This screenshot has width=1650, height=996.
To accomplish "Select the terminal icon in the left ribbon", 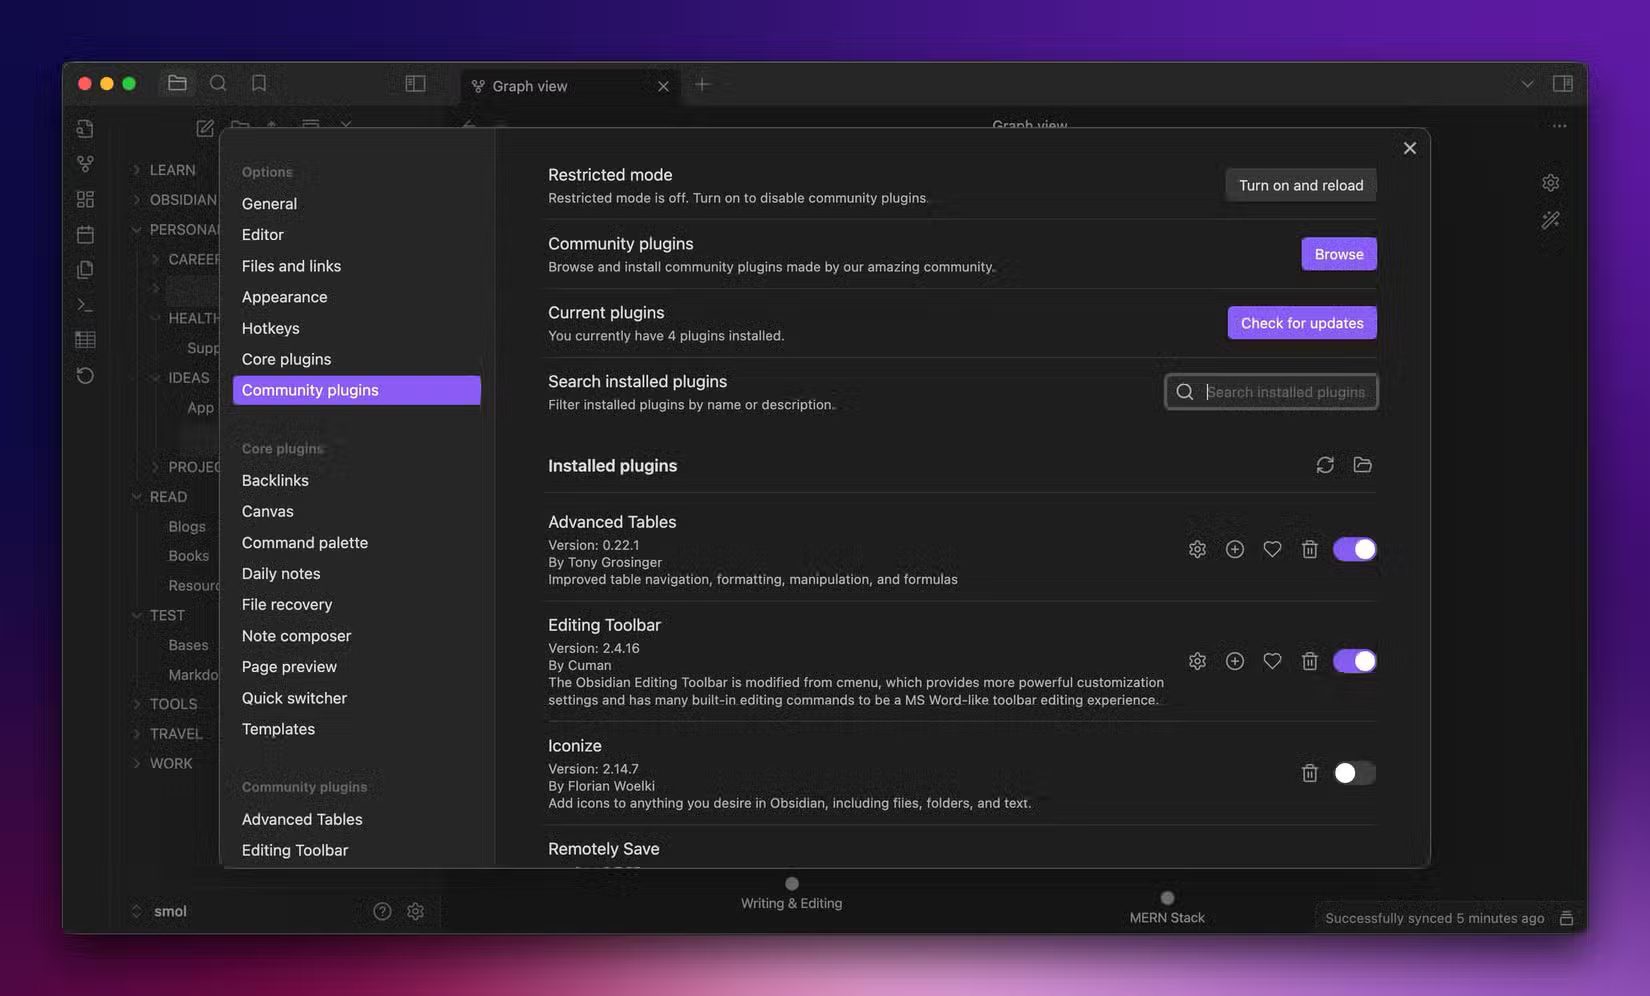I will 84,304.
